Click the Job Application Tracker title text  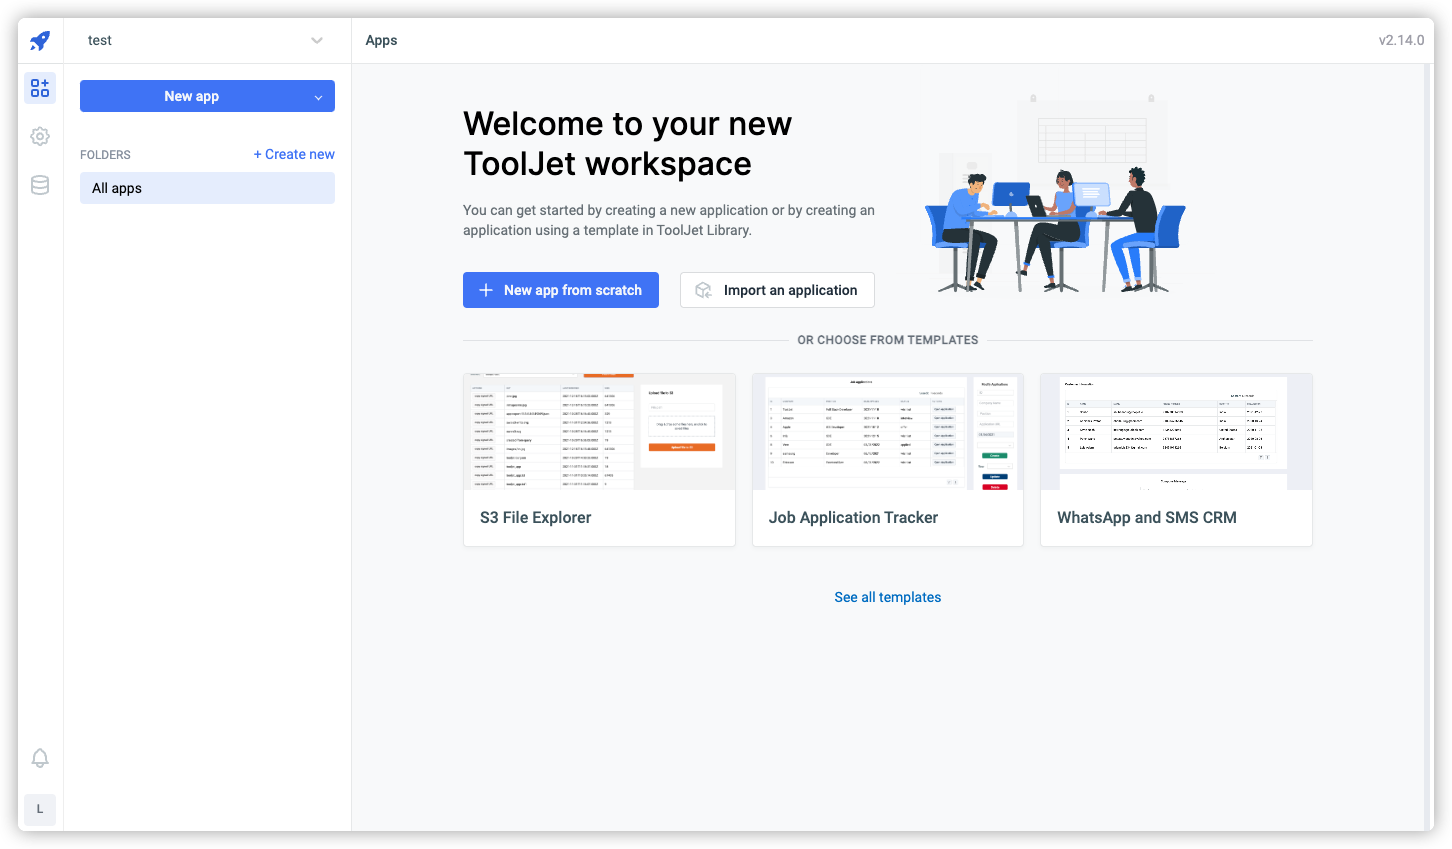click(853, 517)
